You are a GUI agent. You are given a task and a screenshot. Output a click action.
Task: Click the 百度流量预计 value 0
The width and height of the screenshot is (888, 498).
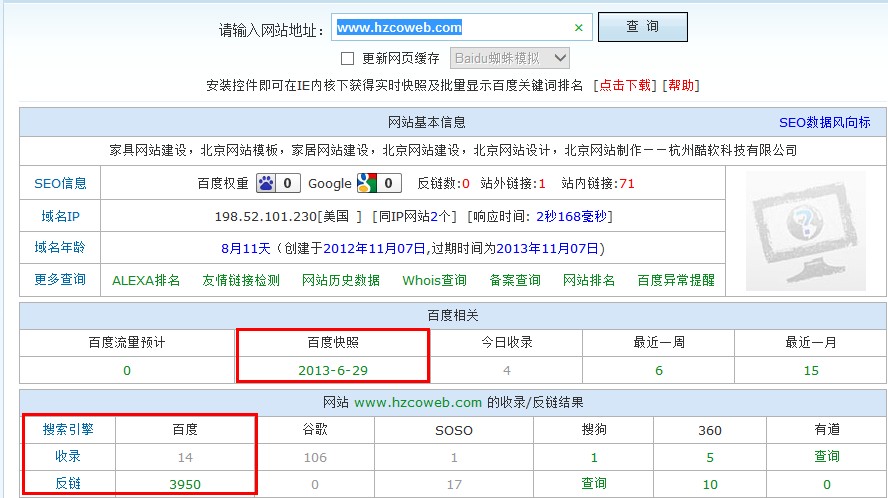pyautogui.click(x=127, y=371)
